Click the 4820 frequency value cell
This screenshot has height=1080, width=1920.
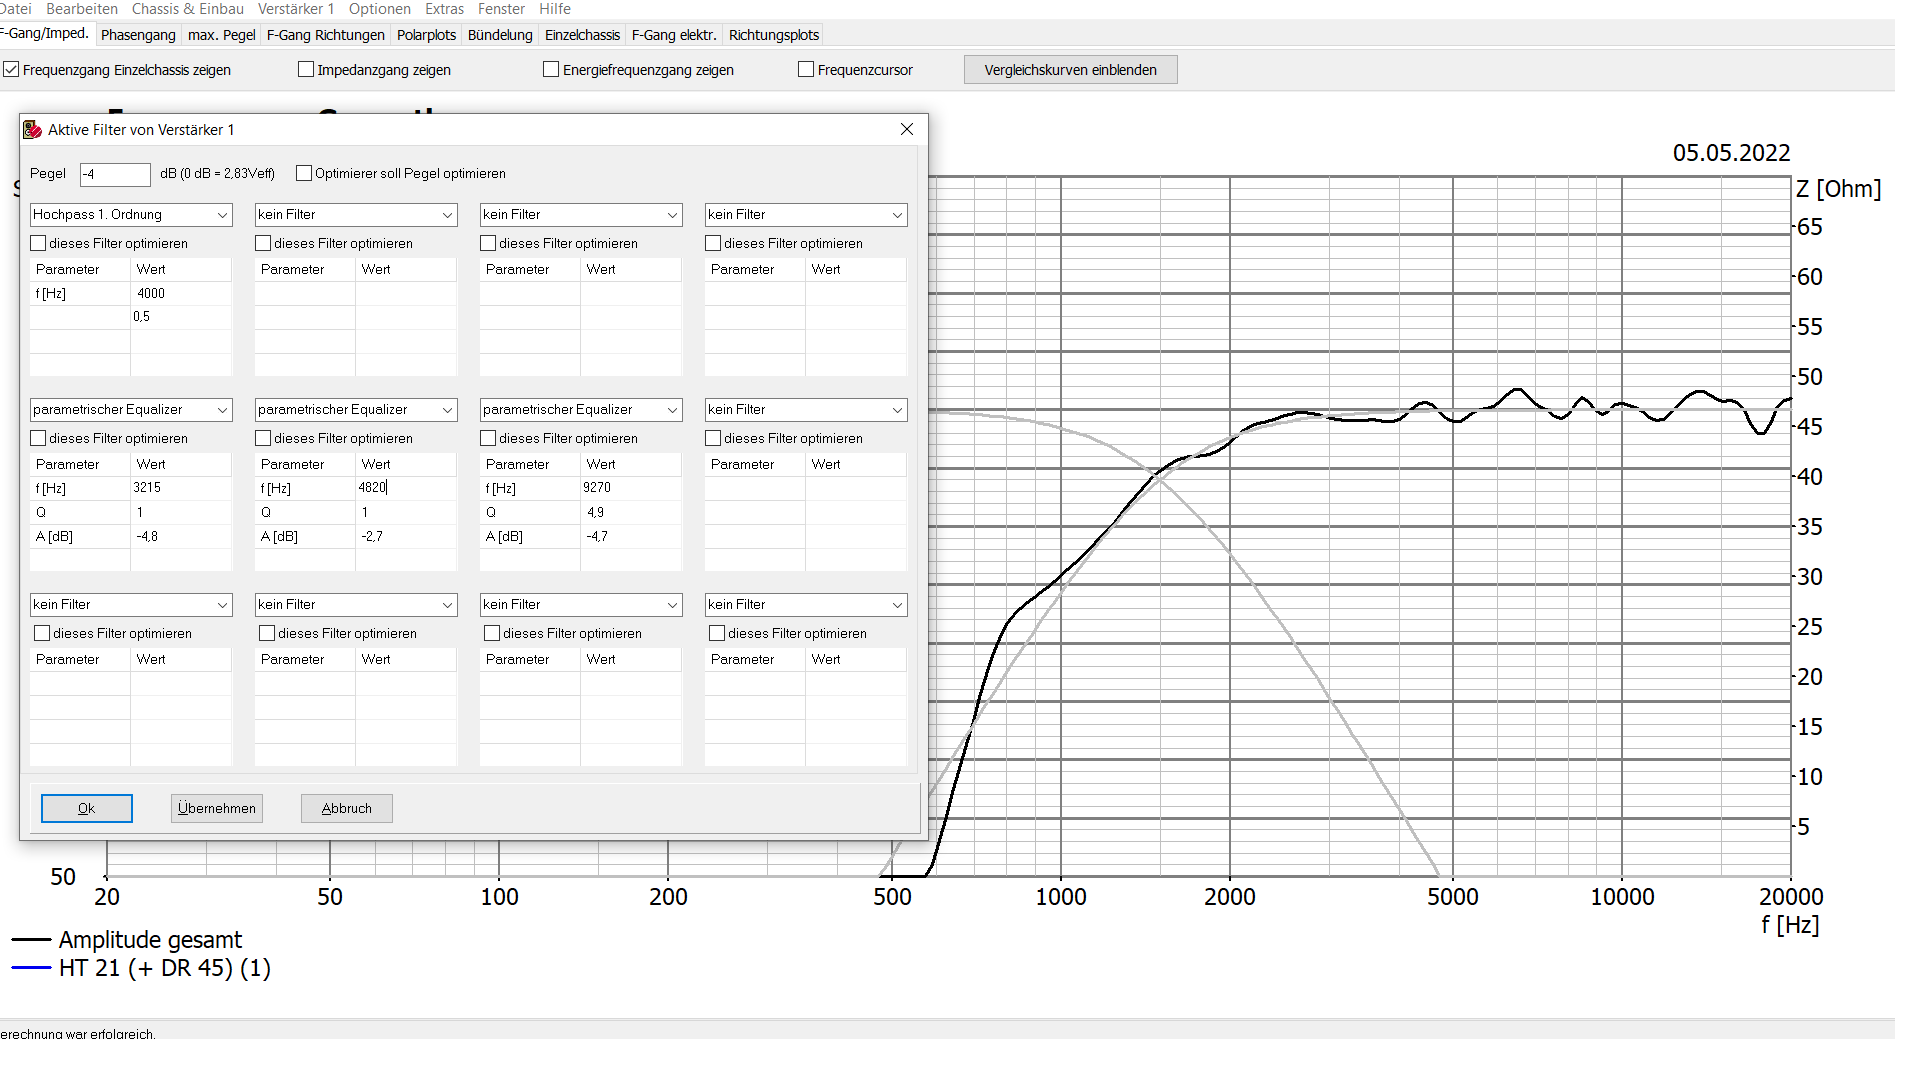click(406, 488)
